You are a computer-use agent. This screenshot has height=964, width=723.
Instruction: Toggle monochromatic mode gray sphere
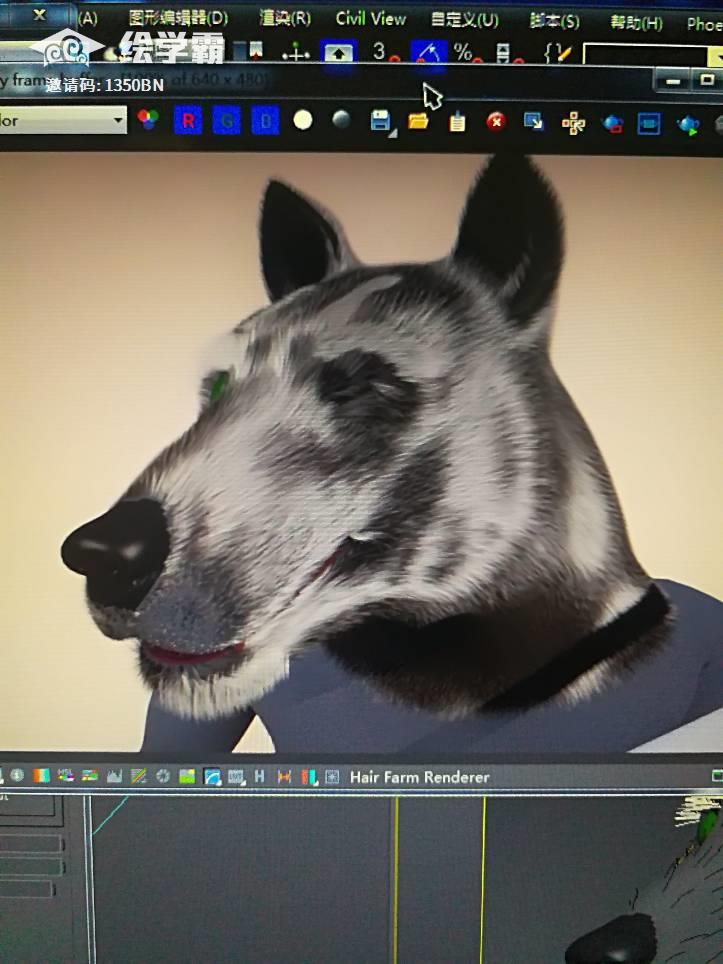click(341, 119)
